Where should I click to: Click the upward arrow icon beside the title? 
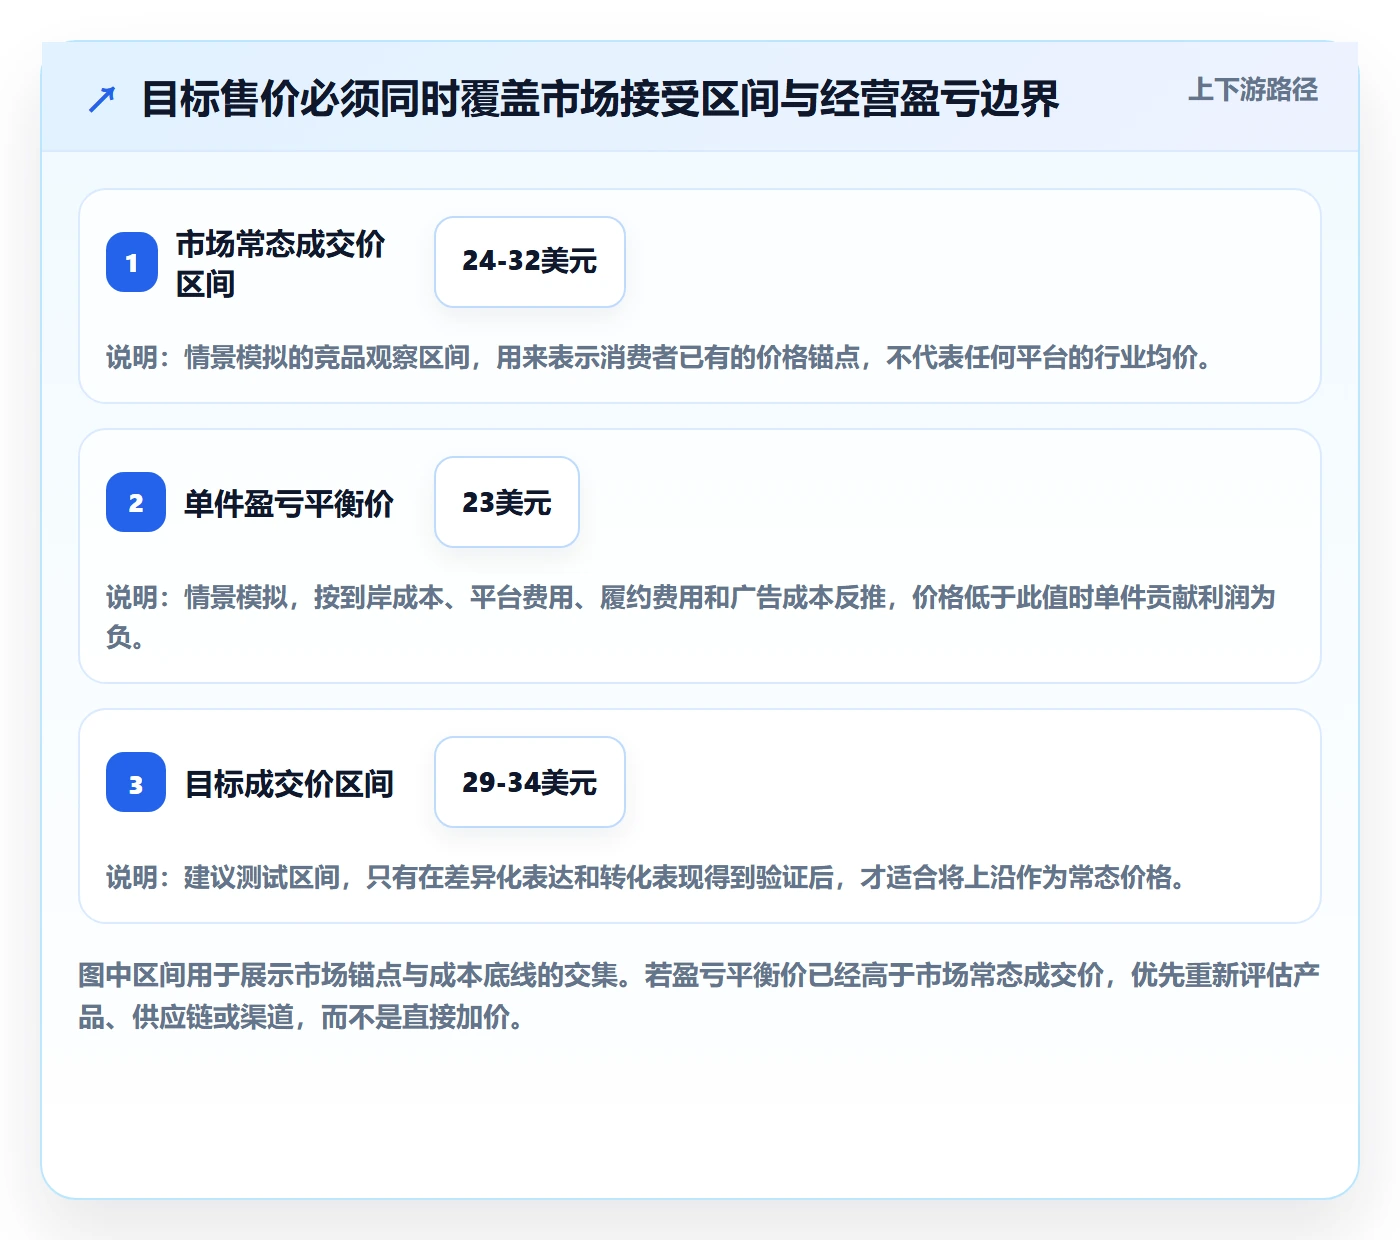[102, 99]
